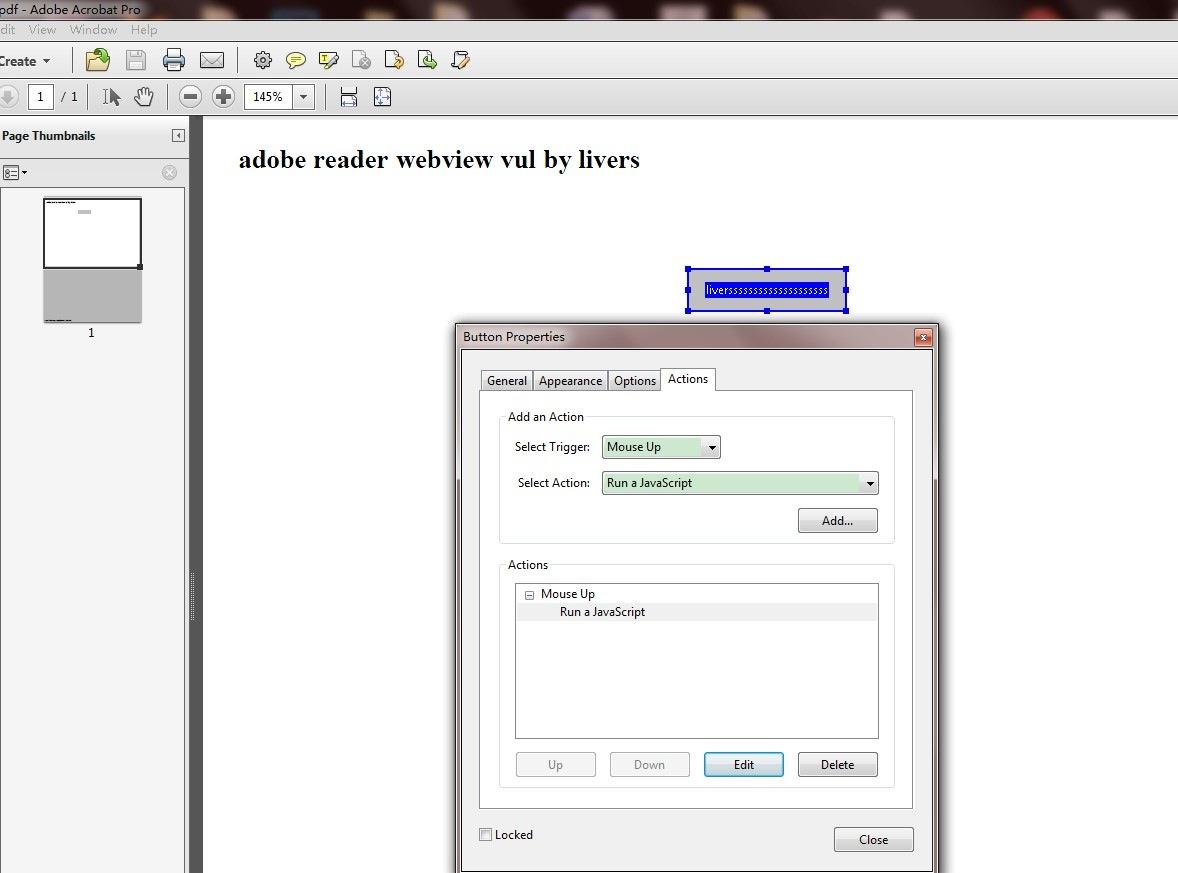Screen dimensions: 1178x873
Task: Collapse the Mouse Up tree node
Action: (529, 595)
